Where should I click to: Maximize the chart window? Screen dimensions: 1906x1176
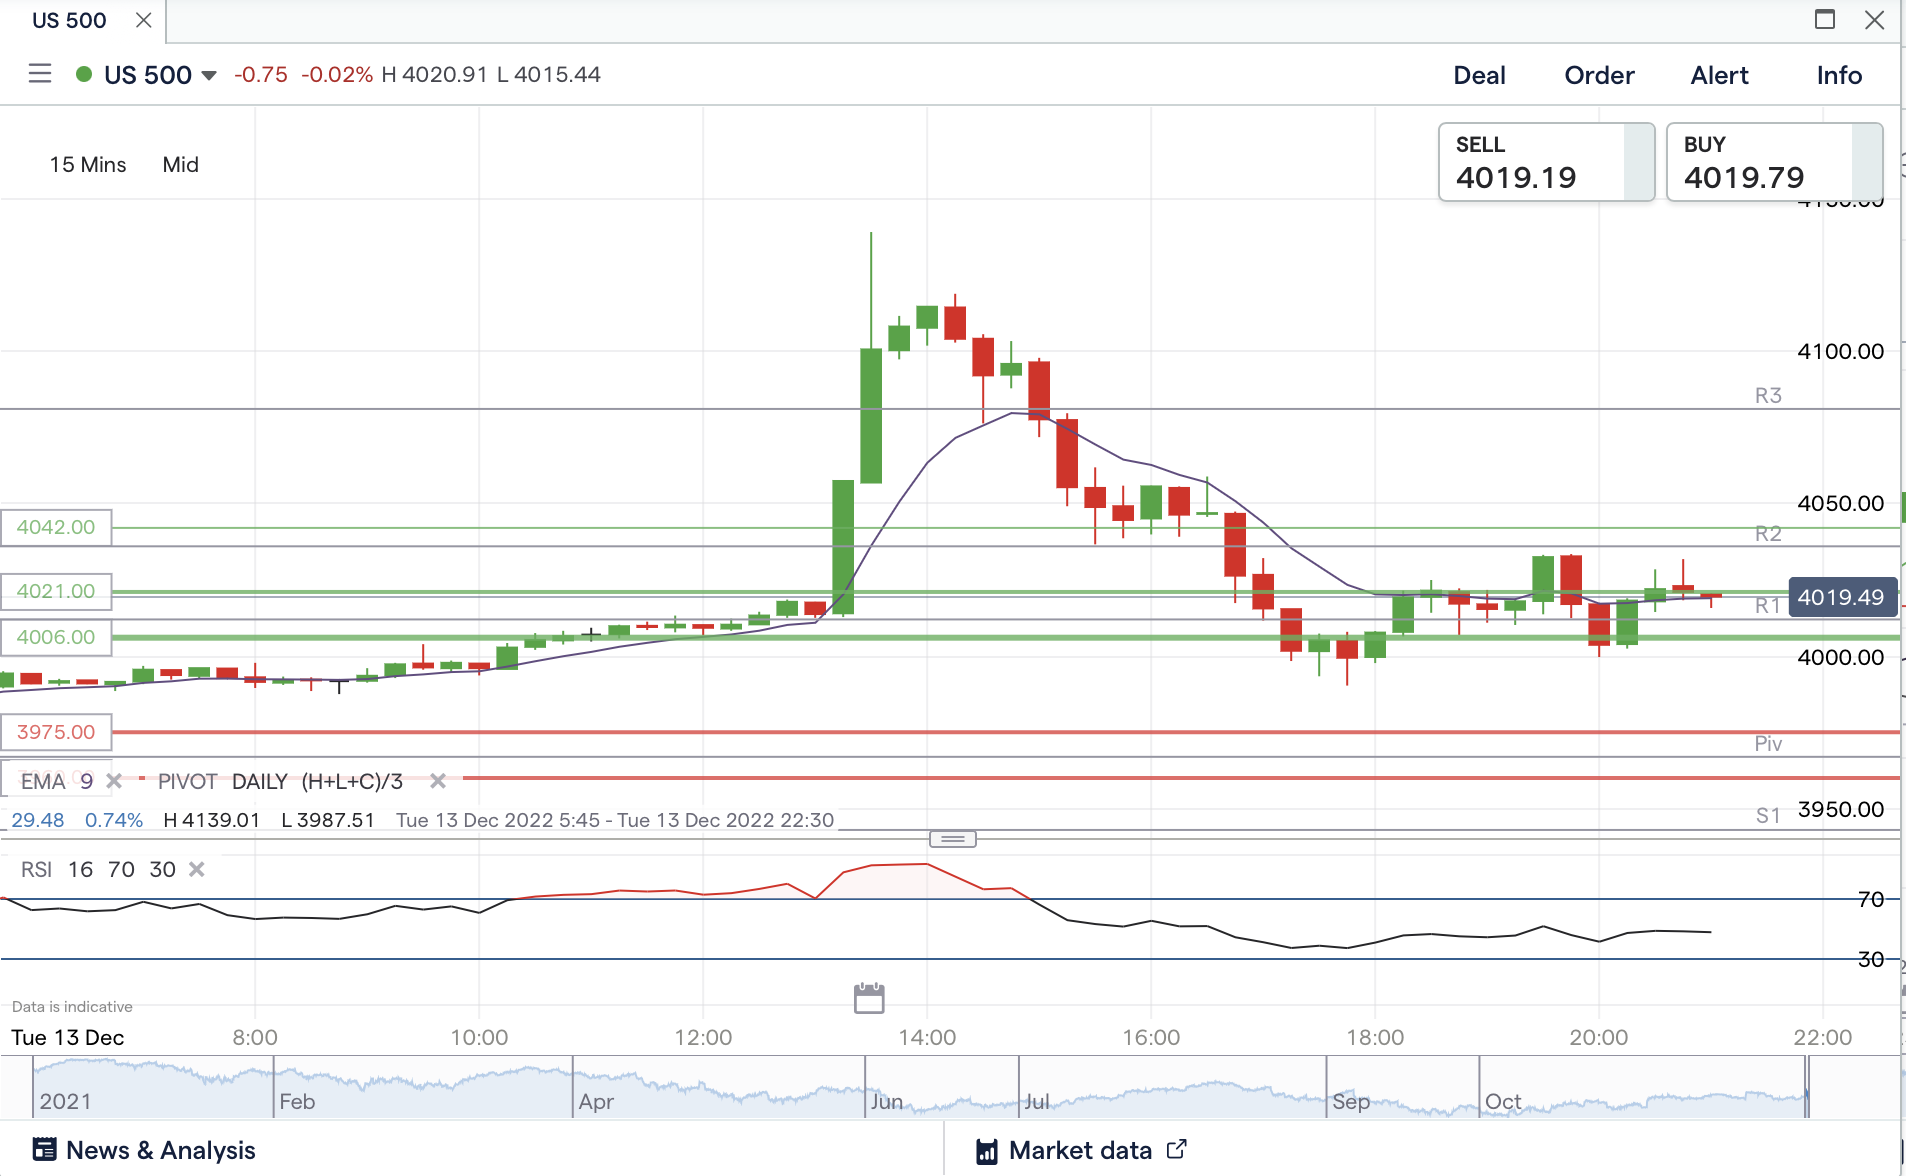pyautogui.click(x=1825, y=19)
